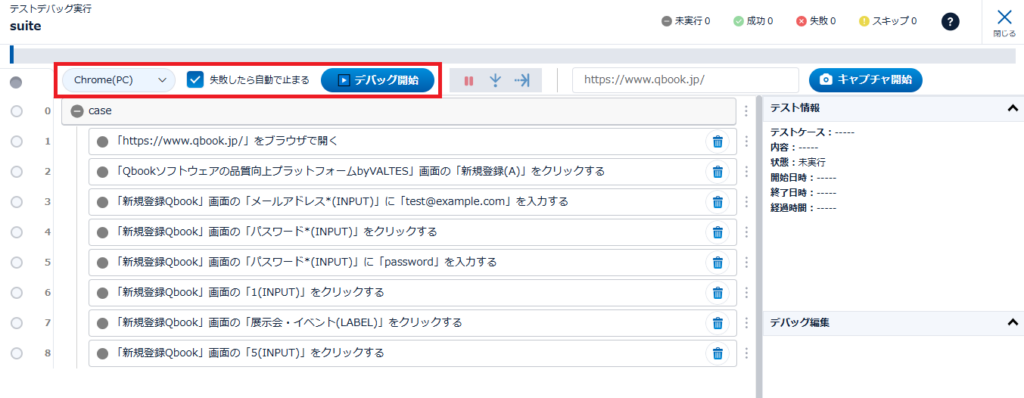Collapse the デバッグ編集 panel
1024x398 pixels.
[x=1012, y=322]
